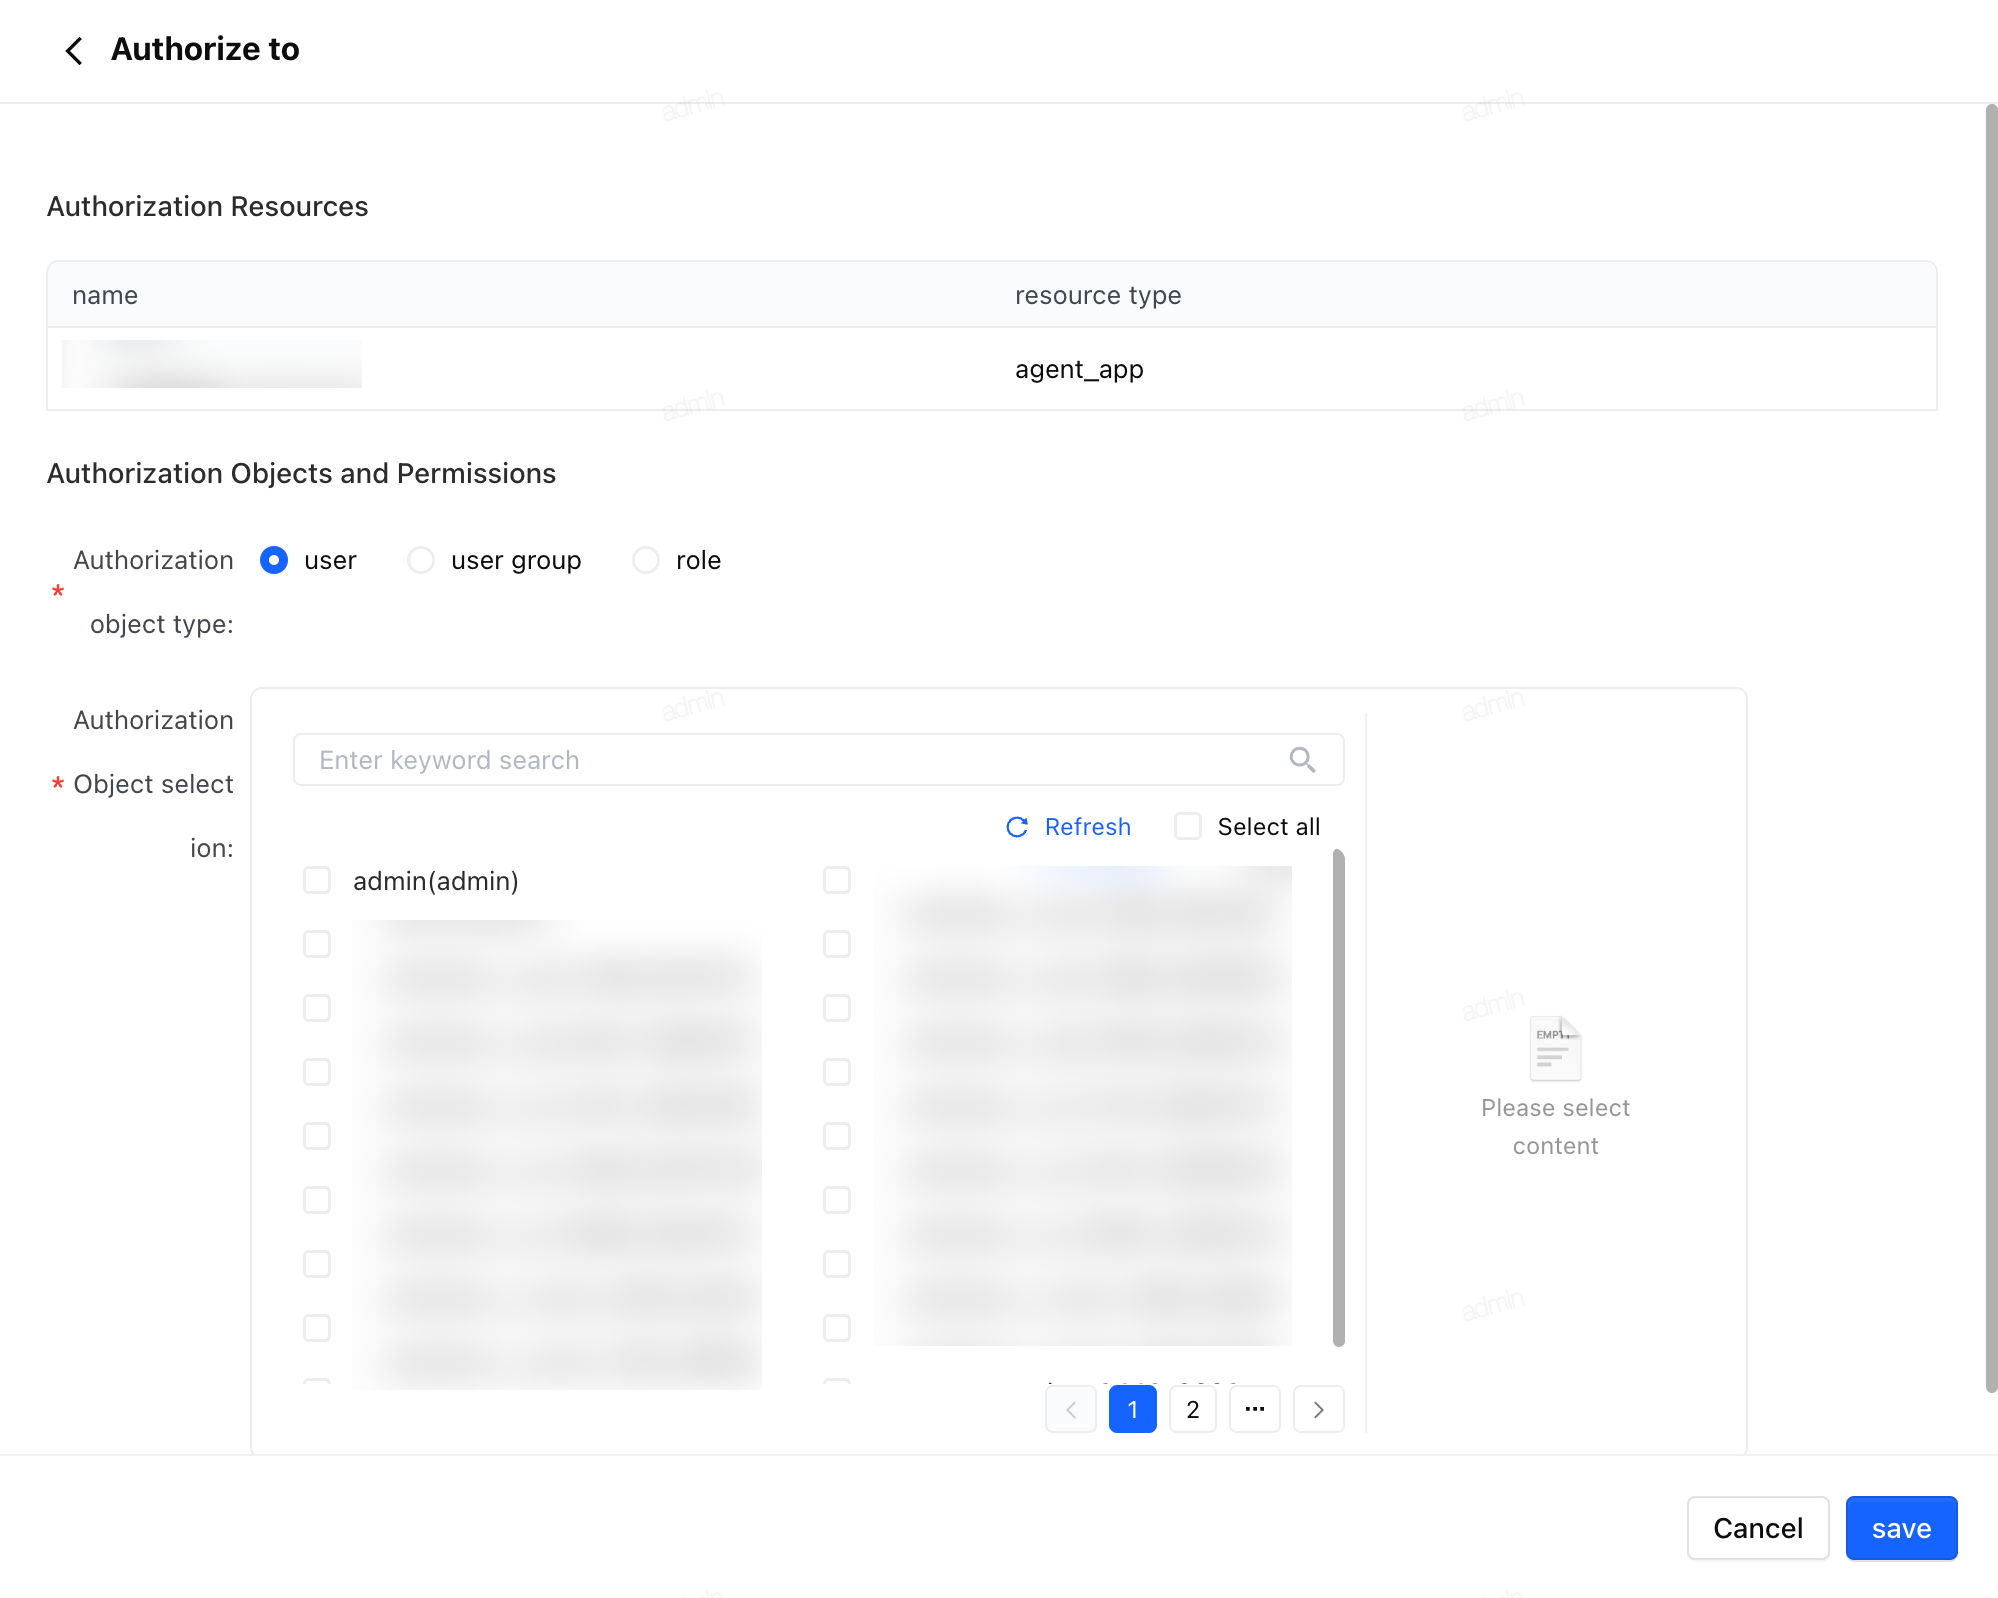Click the Cancel button
Screen dimensions: 1998x1598
[x=1758, y=1528]
